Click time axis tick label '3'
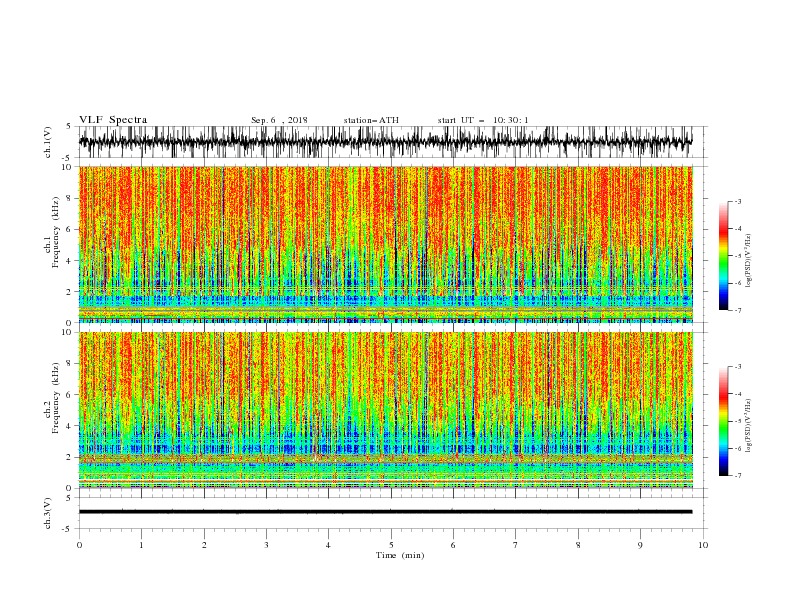792x612 pixels. [266, 545]
